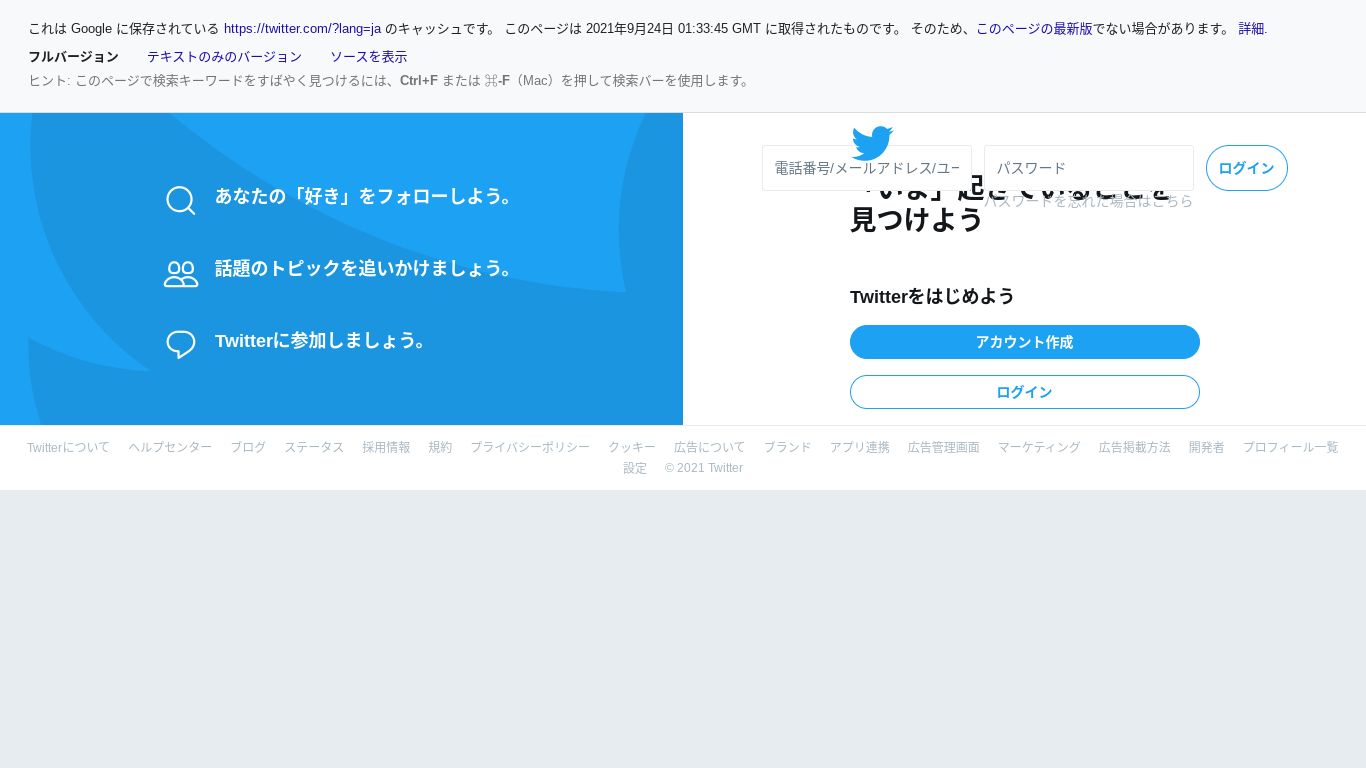Switch to テキストのみのバージョン
The image size is (1366, 768).
point(224,57)
